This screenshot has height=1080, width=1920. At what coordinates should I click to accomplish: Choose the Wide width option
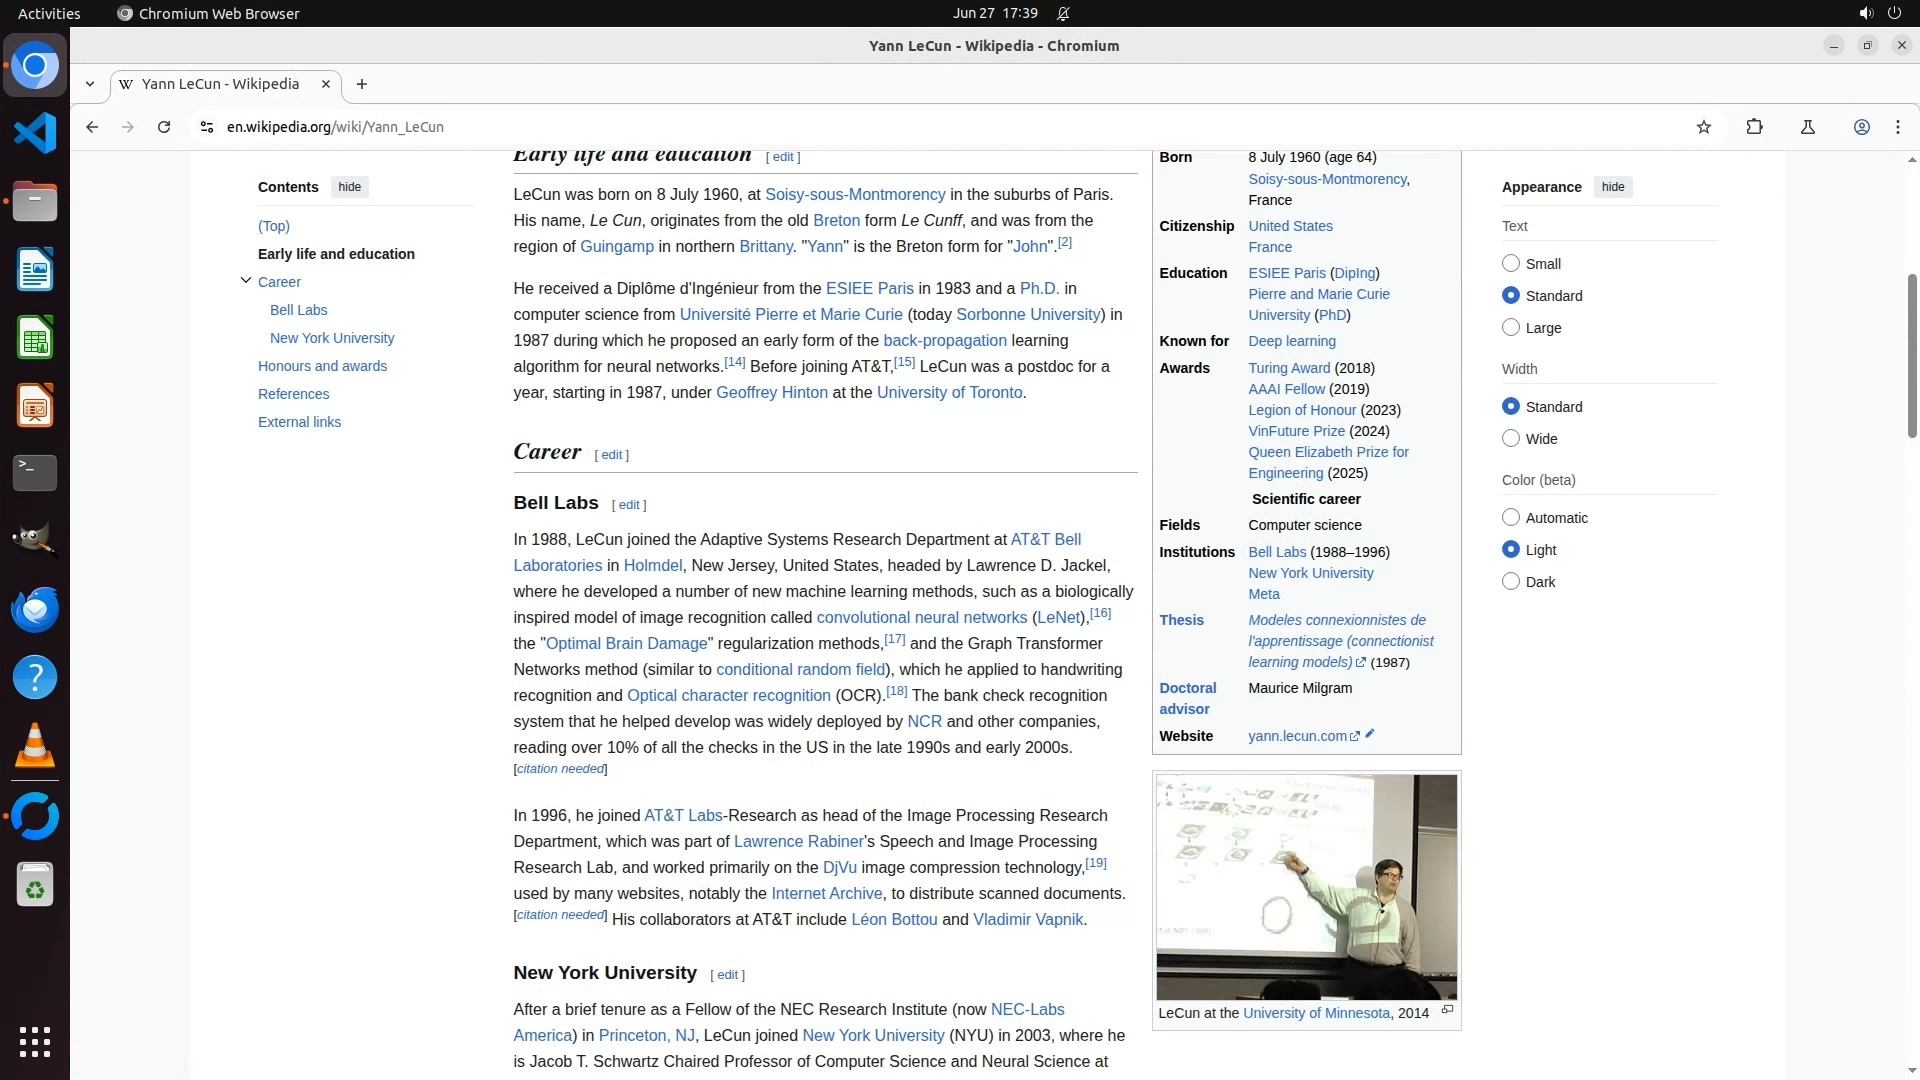1511,438
